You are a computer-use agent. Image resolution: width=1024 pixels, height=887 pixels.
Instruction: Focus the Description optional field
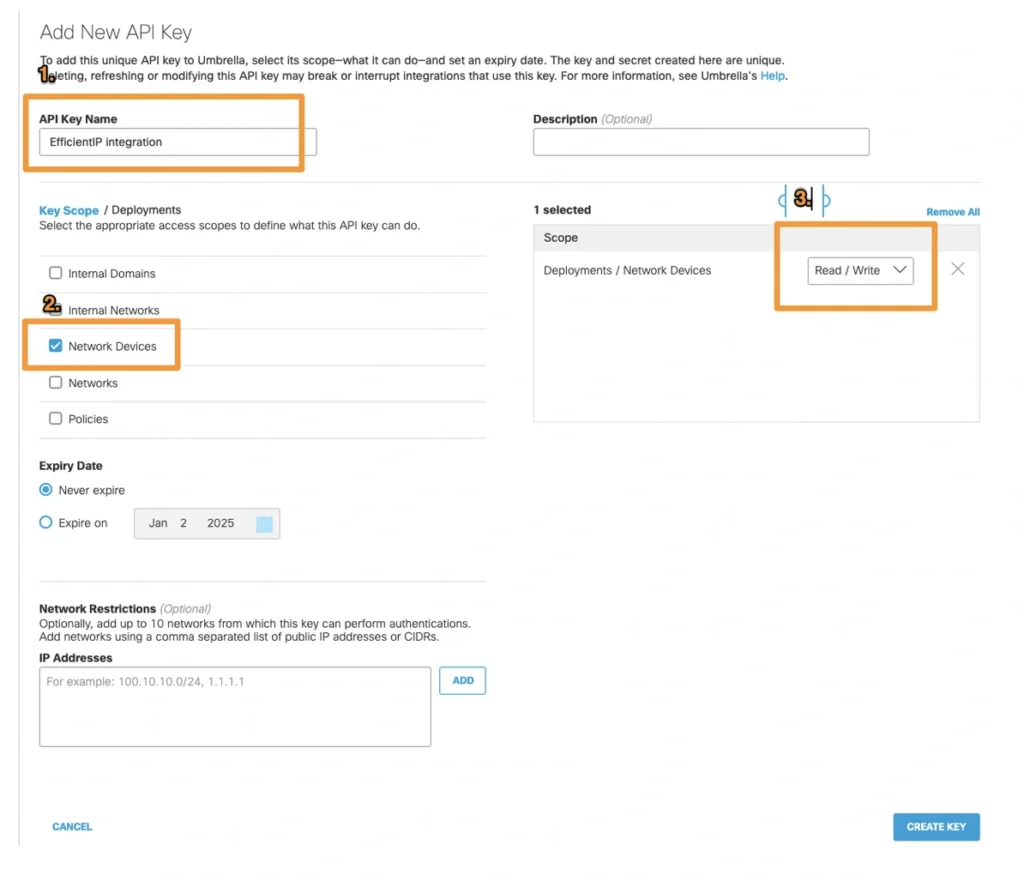tap(700, 141)
